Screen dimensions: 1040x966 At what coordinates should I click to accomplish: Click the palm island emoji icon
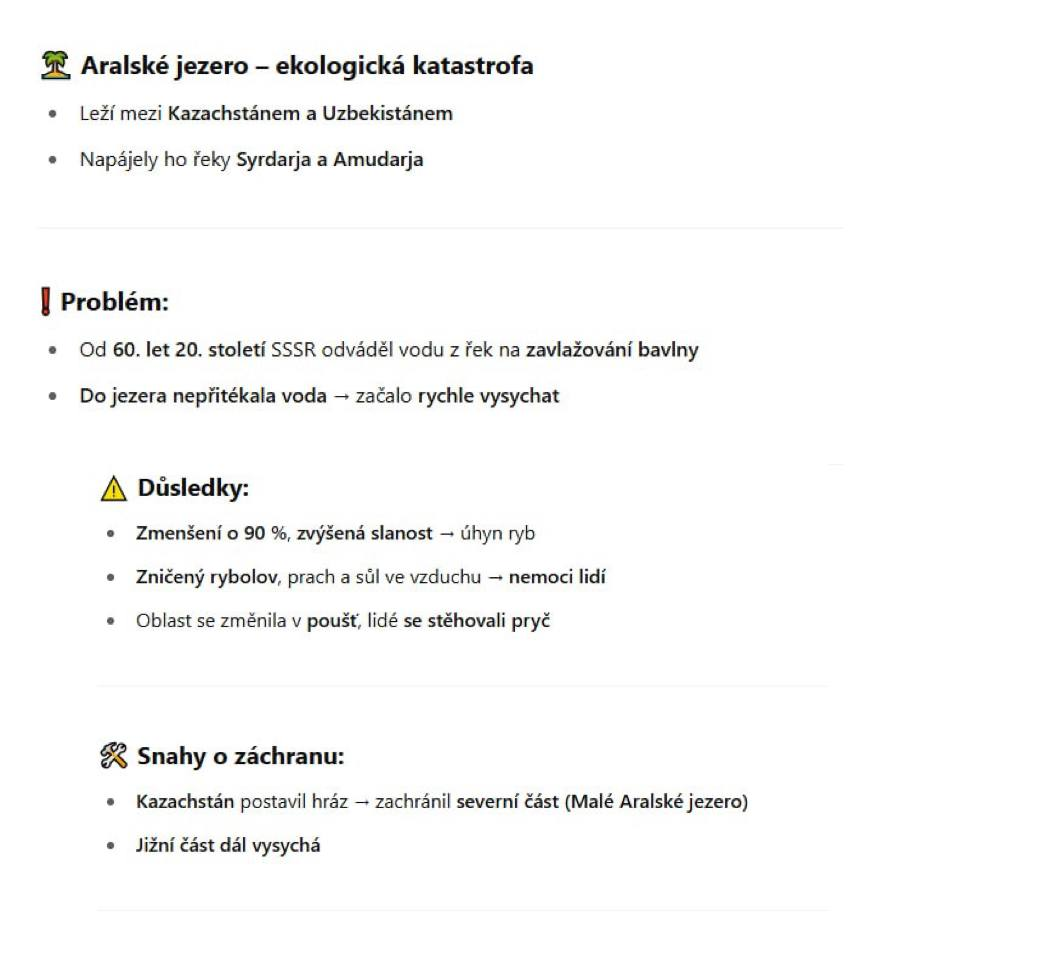(56, 65)
